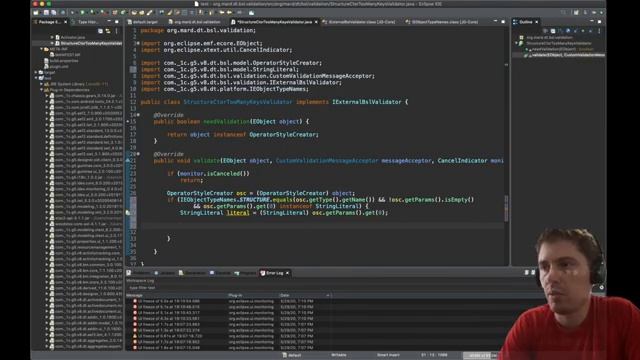Collapse the Plug-in Dependencies node

(x=41, y=90)
